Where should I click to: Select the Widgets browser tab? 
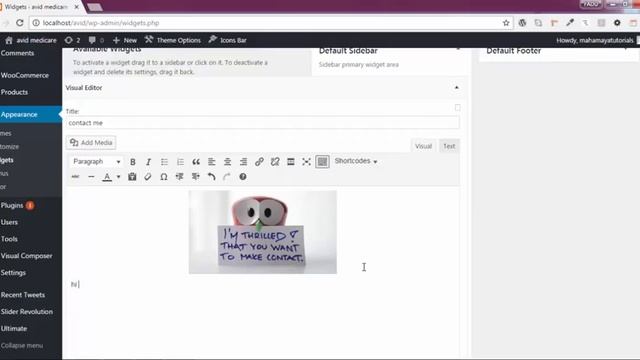pos(39,7)
